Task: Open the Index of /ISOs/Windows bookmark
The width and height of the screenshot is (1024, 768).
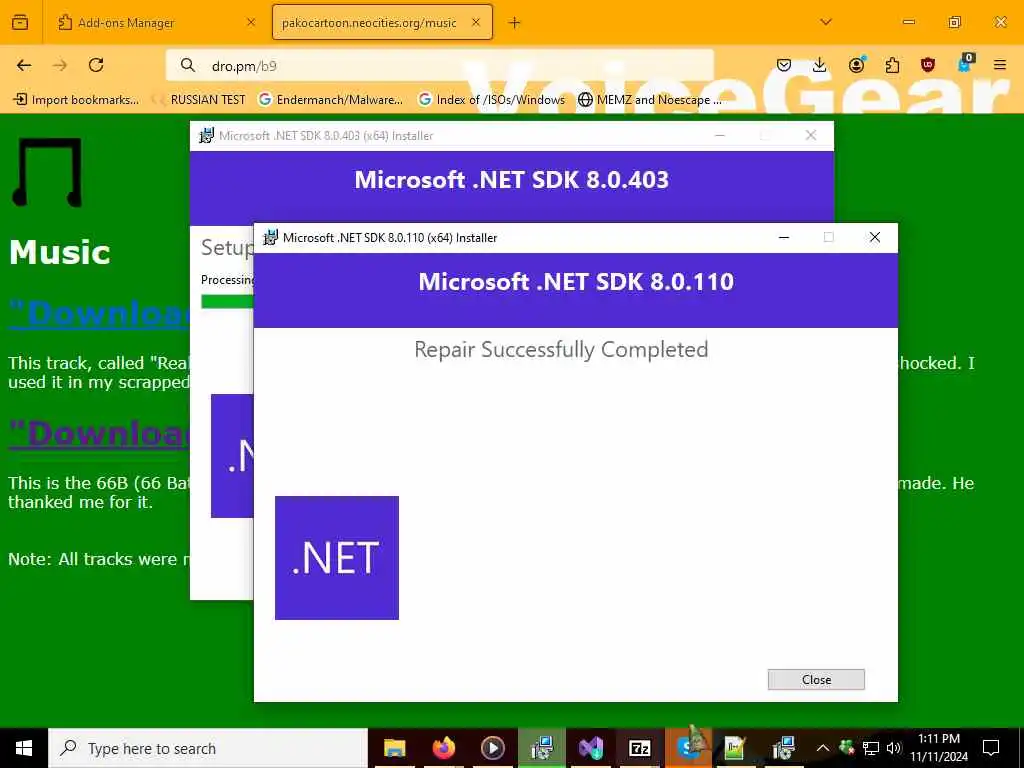Action: [492, 100]
